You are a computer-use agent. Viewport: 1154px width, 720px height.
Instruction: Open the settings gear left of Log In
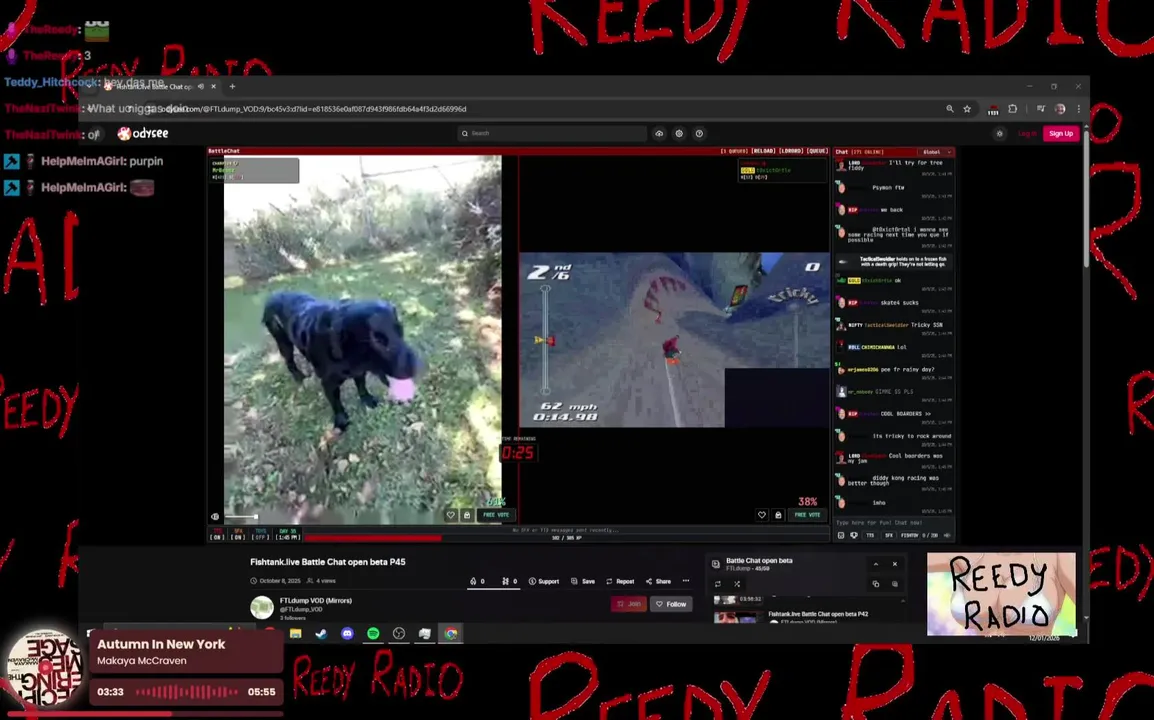point(999,133)
